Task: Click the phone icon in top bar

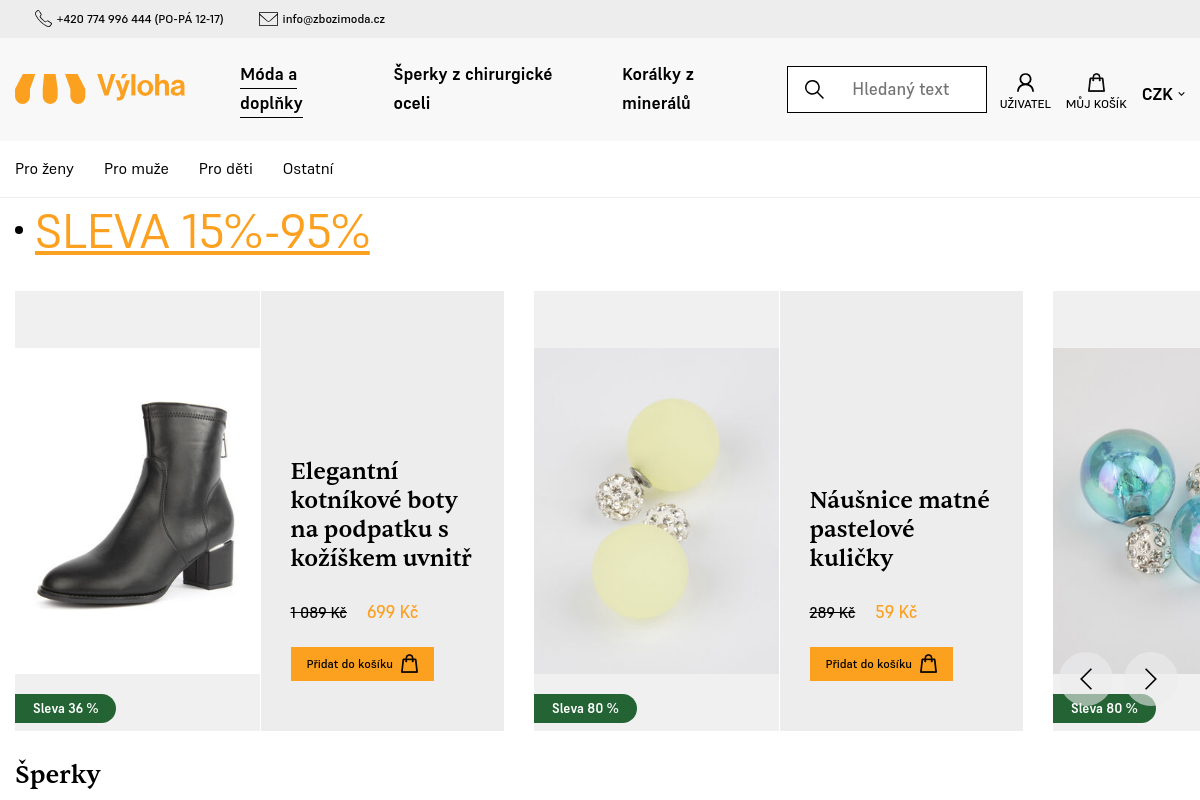Action: 43,19
